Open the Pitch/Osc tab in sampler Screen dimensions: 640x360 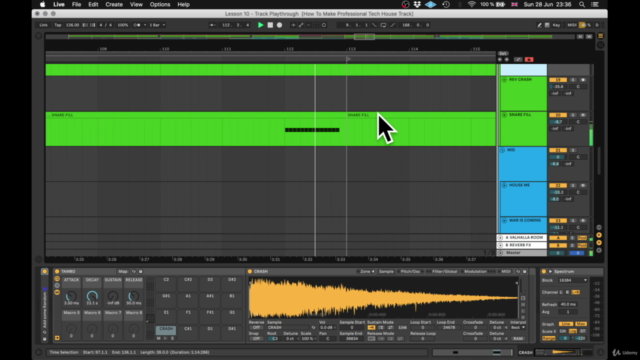410,271
